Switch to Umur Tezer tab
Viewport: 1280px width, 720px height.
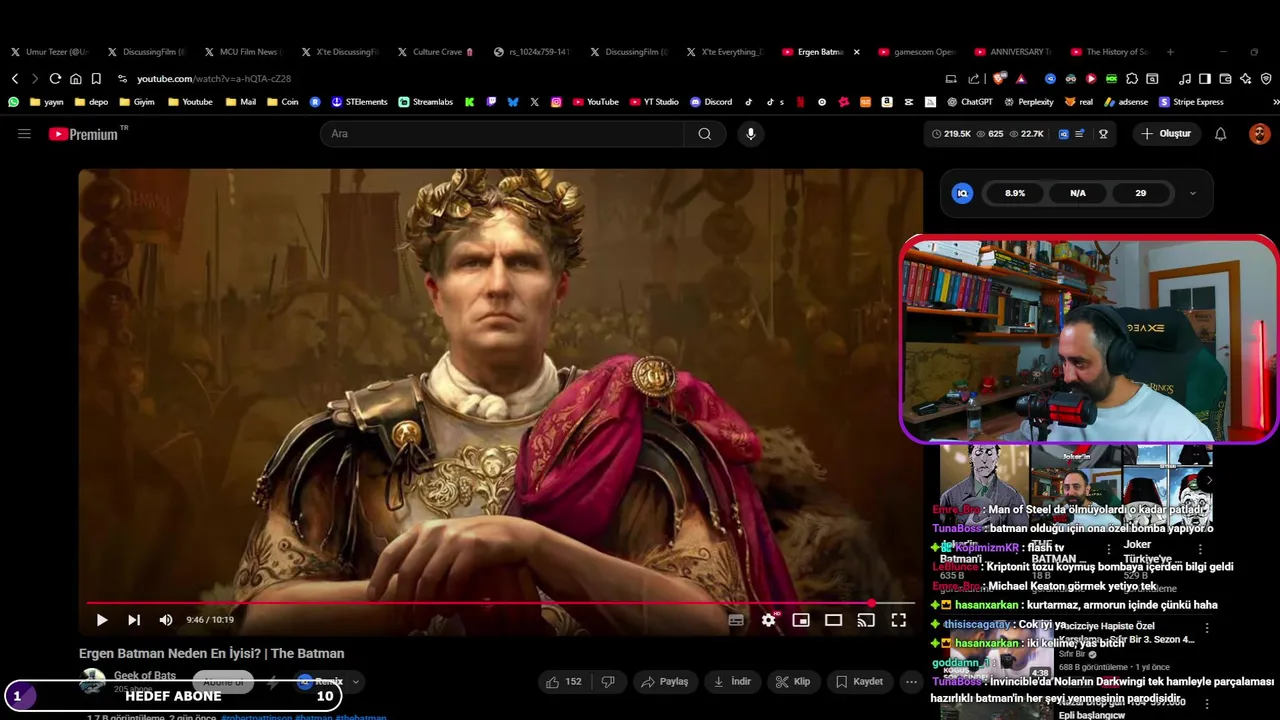pos(49,52)
